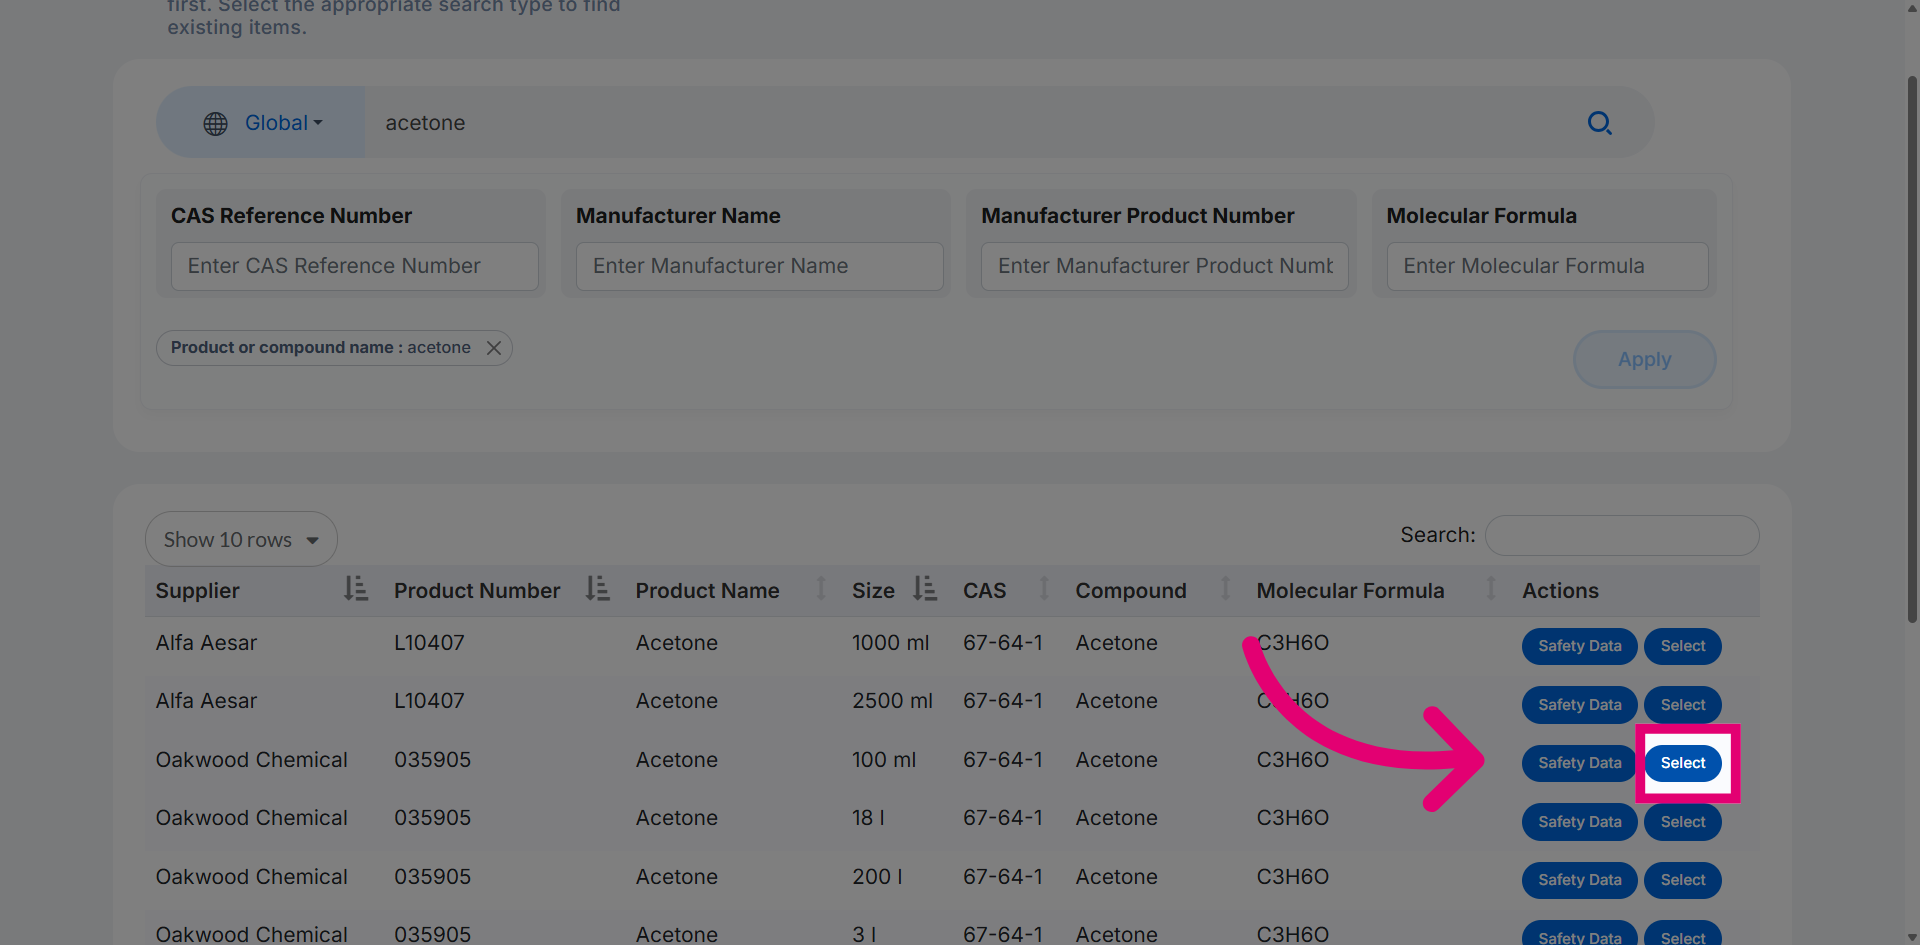Click the table Search input box

[x=1621, y=536]
